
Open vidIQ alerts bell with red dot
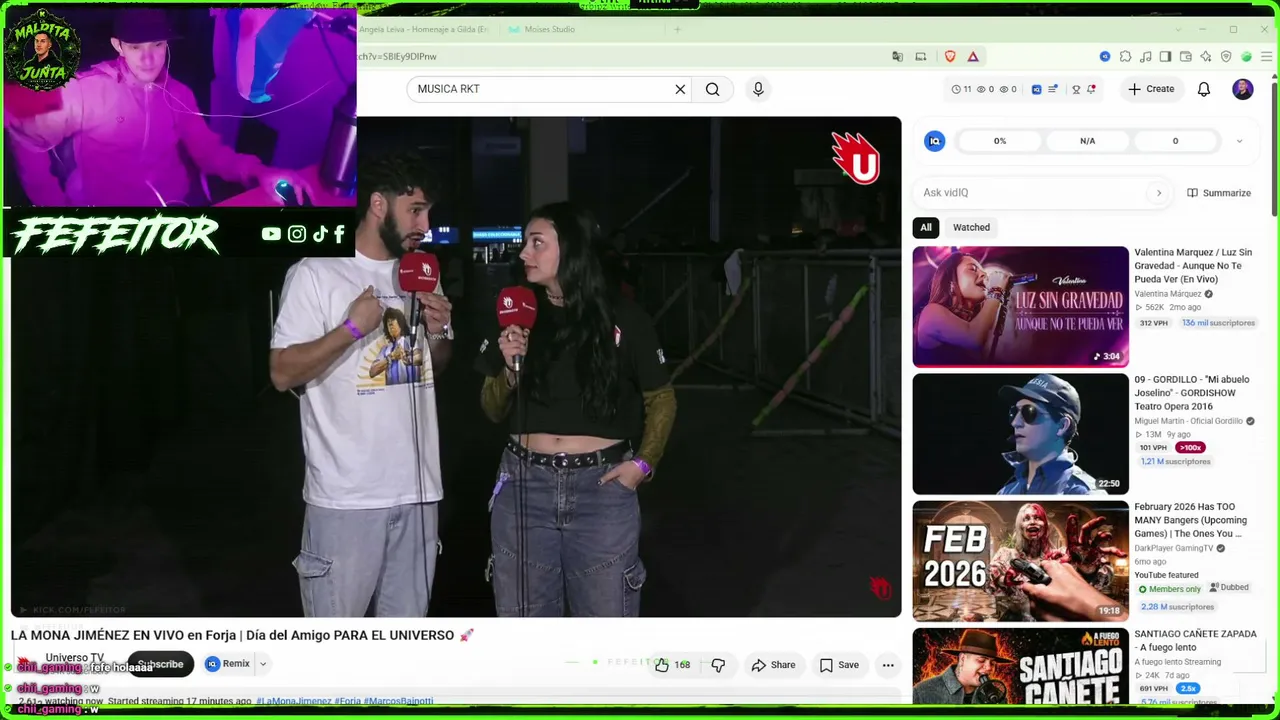pyautogui.click(x=1091, y=89)
